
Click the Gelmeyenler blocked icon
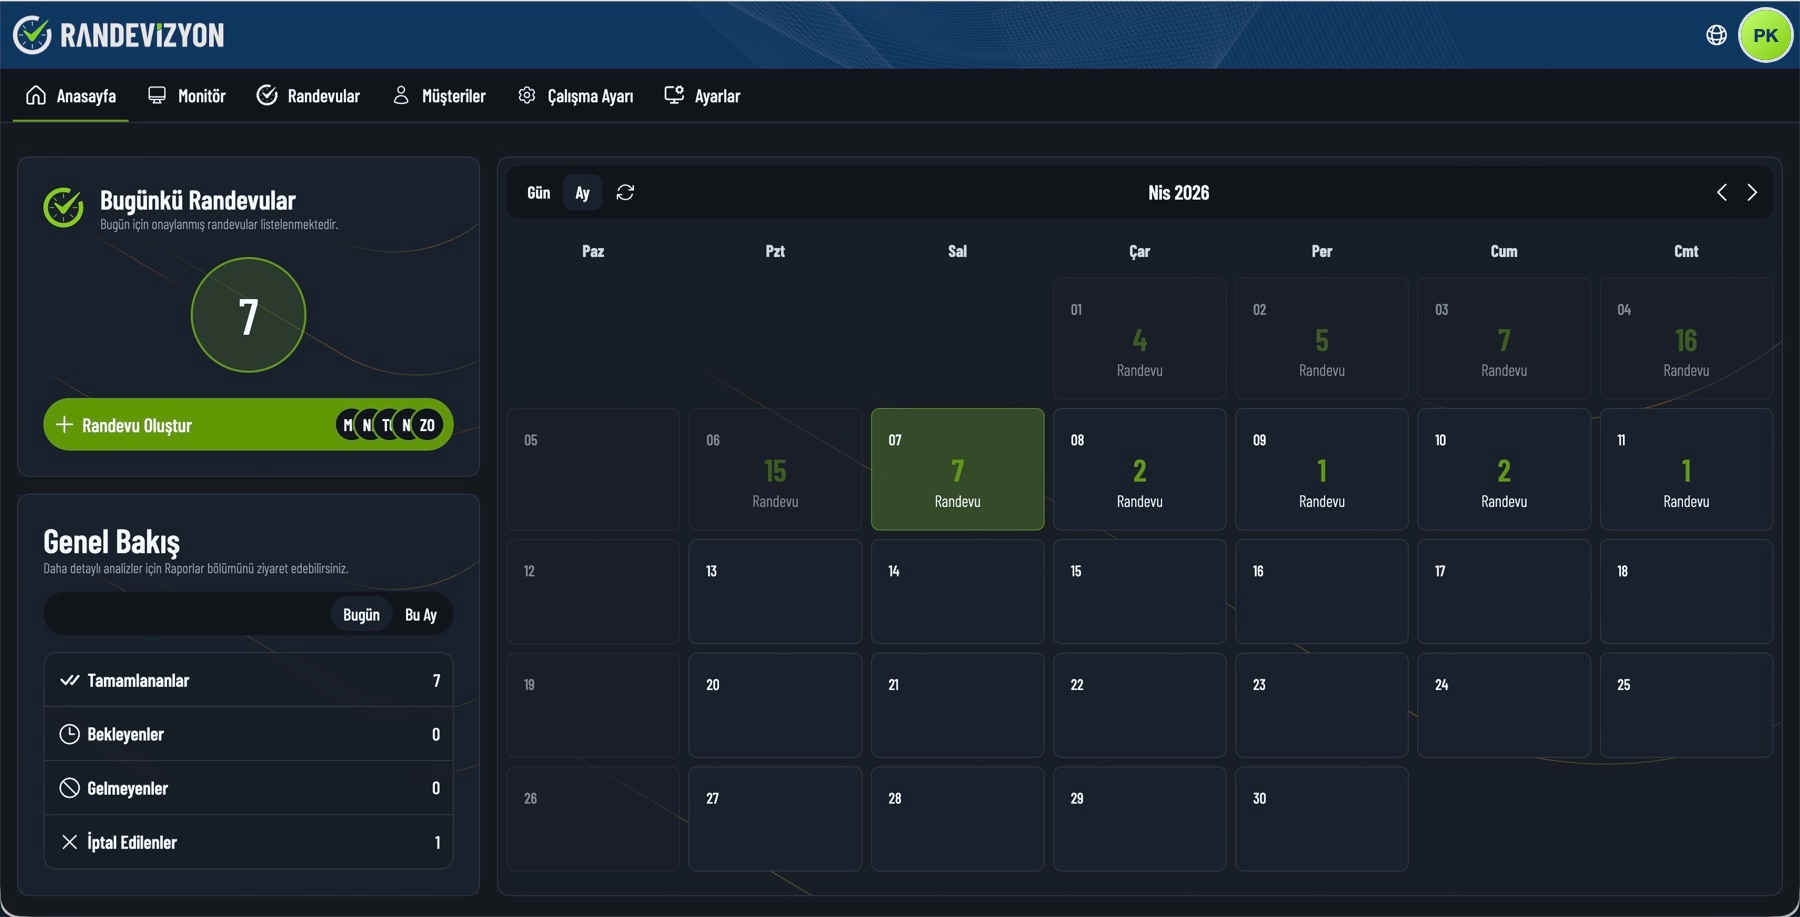point(69,788)
